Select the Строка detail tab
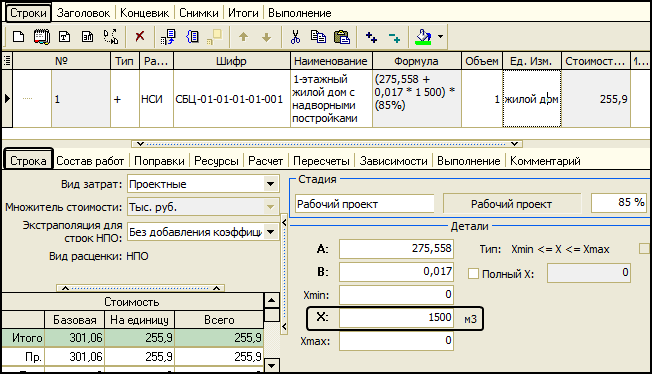This screenshot has height=374, width=652. (x=28, y=161)
